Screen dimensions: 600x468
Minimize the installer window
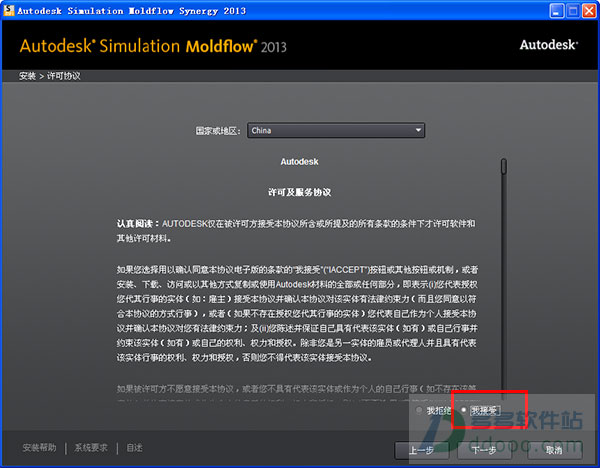tap(556, 11)
